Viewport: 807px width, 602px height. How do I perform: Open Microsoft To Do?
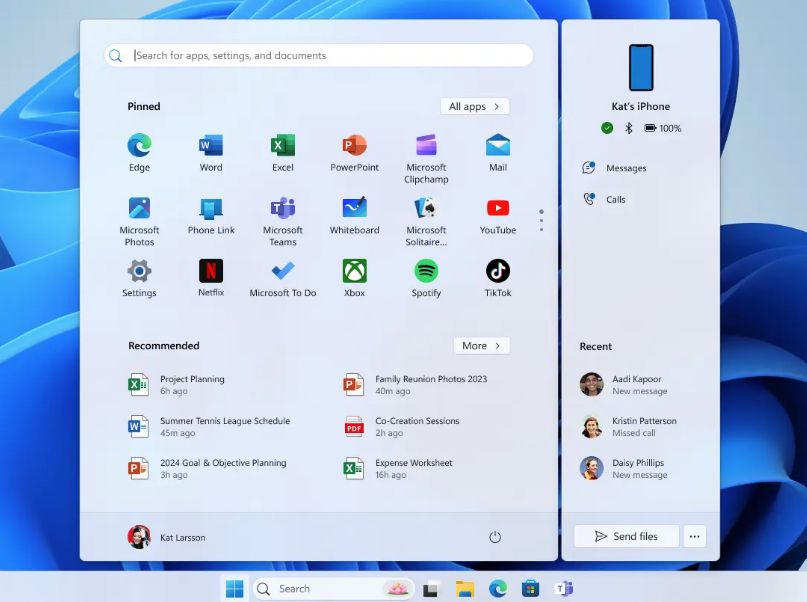coord(283,278)
